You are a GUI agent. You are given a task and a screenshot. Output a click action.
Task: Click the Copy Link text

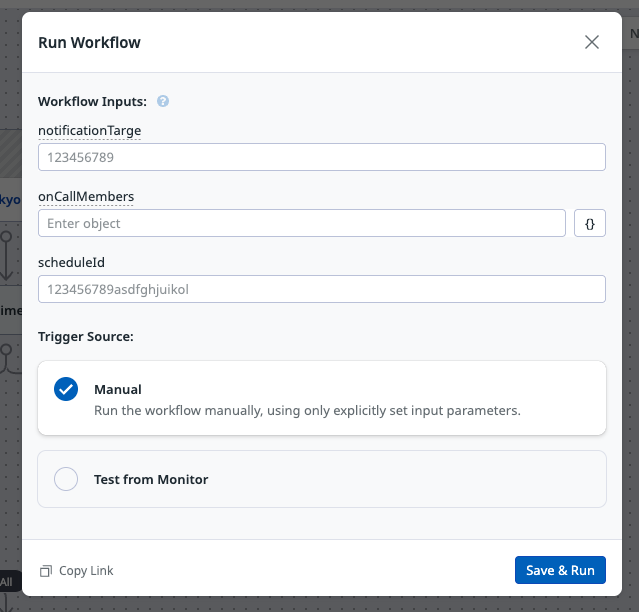[x=86, y=571]
